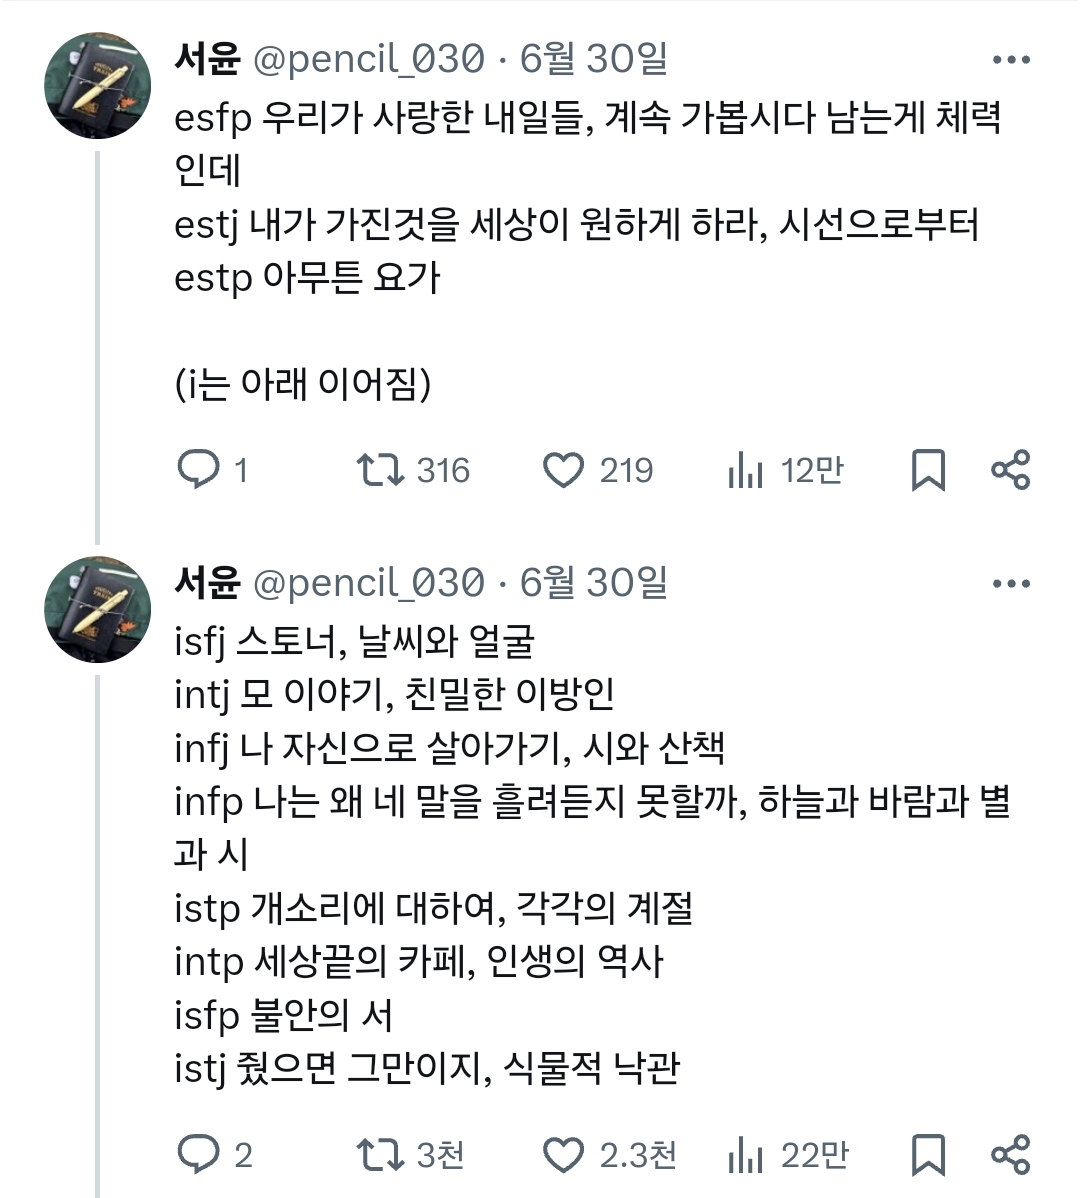1080x1198 pixels.
Task: Share the second tweet
Action: (1010, 1155)
